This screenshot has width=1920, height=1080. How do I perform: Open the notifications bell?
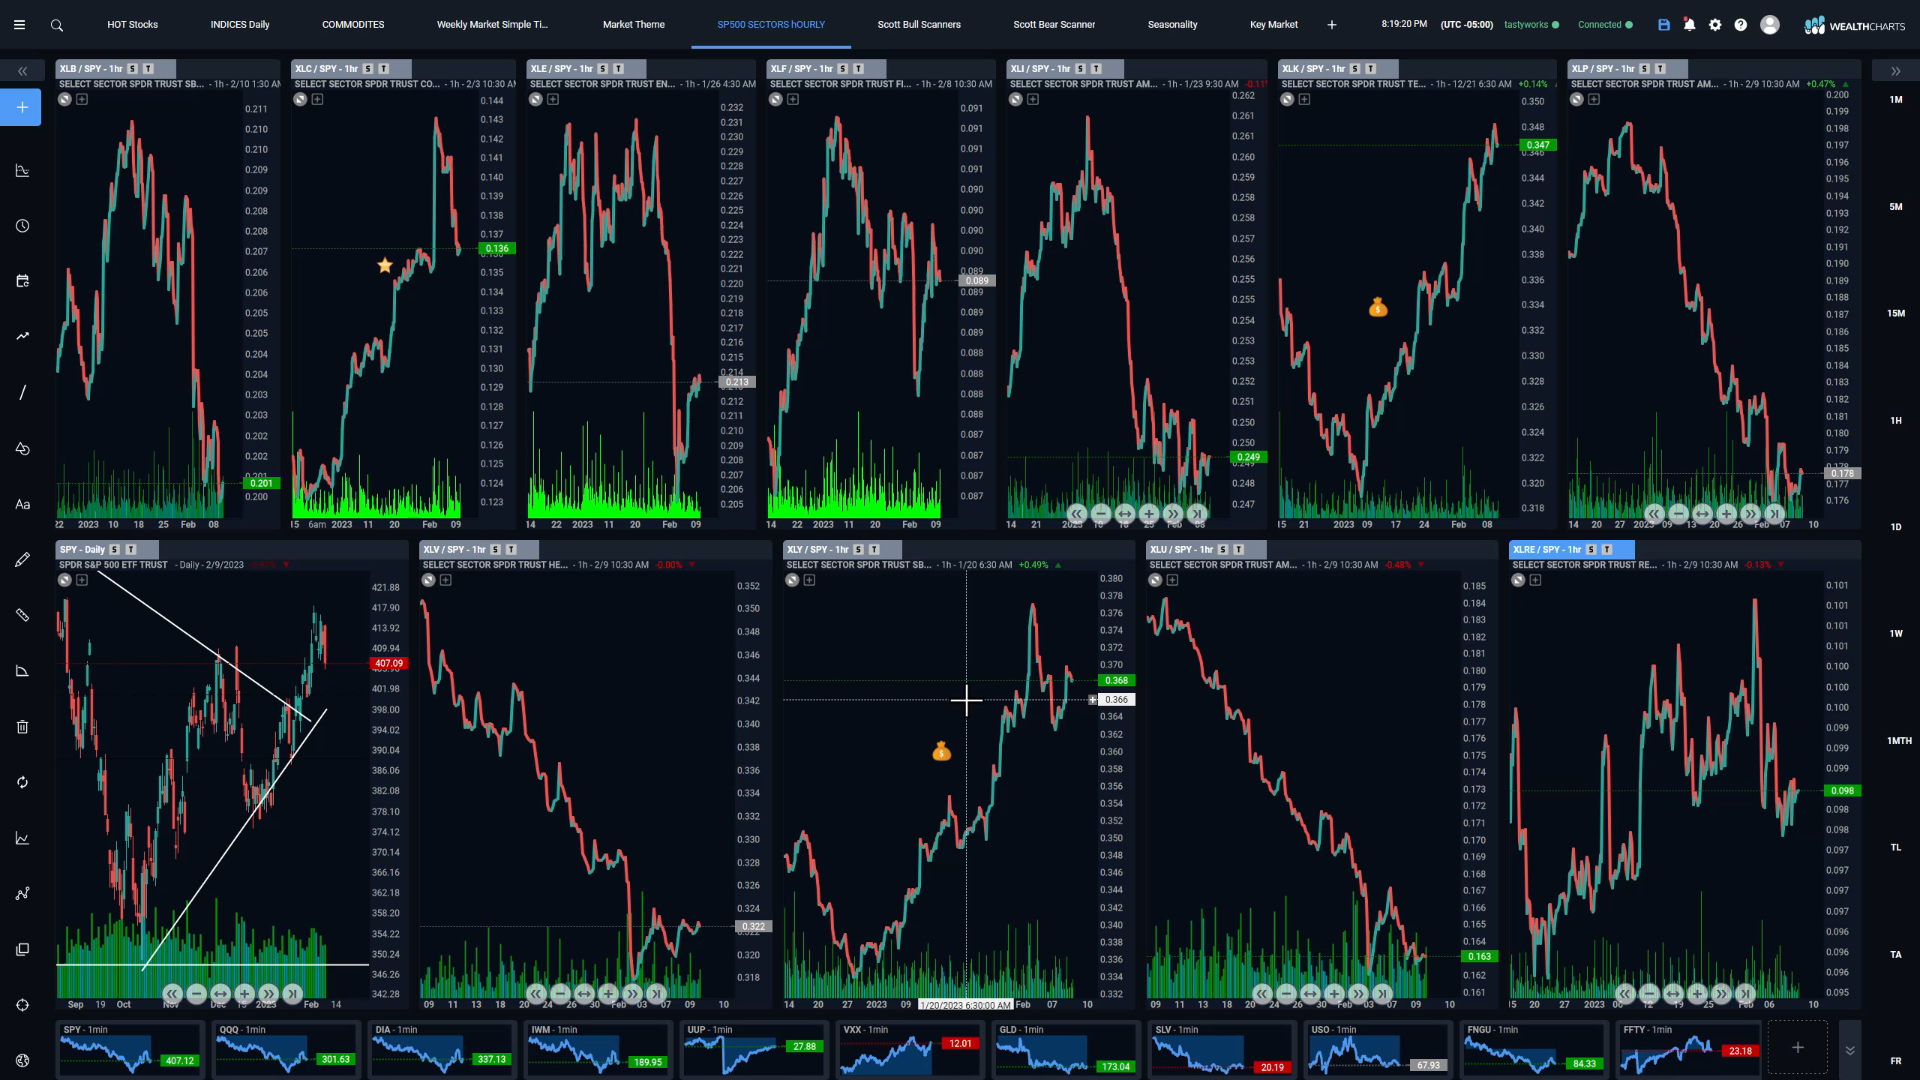click(x=1689, y=25)
